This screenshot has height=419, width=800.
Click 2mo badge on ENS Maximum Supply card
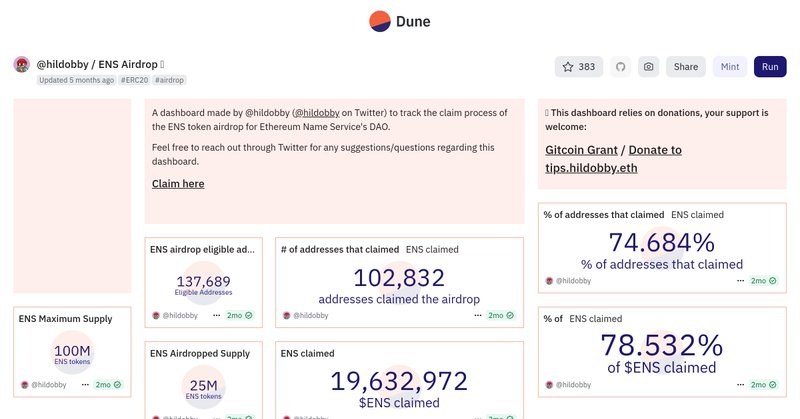coord(109,385)
